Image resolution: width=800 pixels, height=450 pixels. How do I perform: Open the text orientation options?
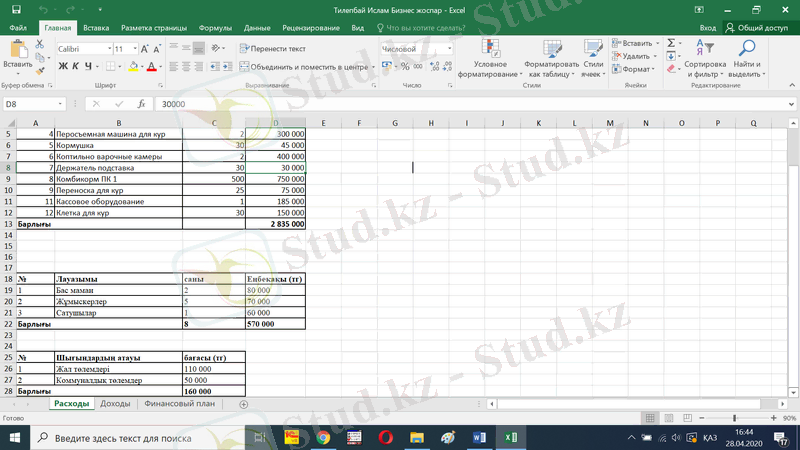218,48
